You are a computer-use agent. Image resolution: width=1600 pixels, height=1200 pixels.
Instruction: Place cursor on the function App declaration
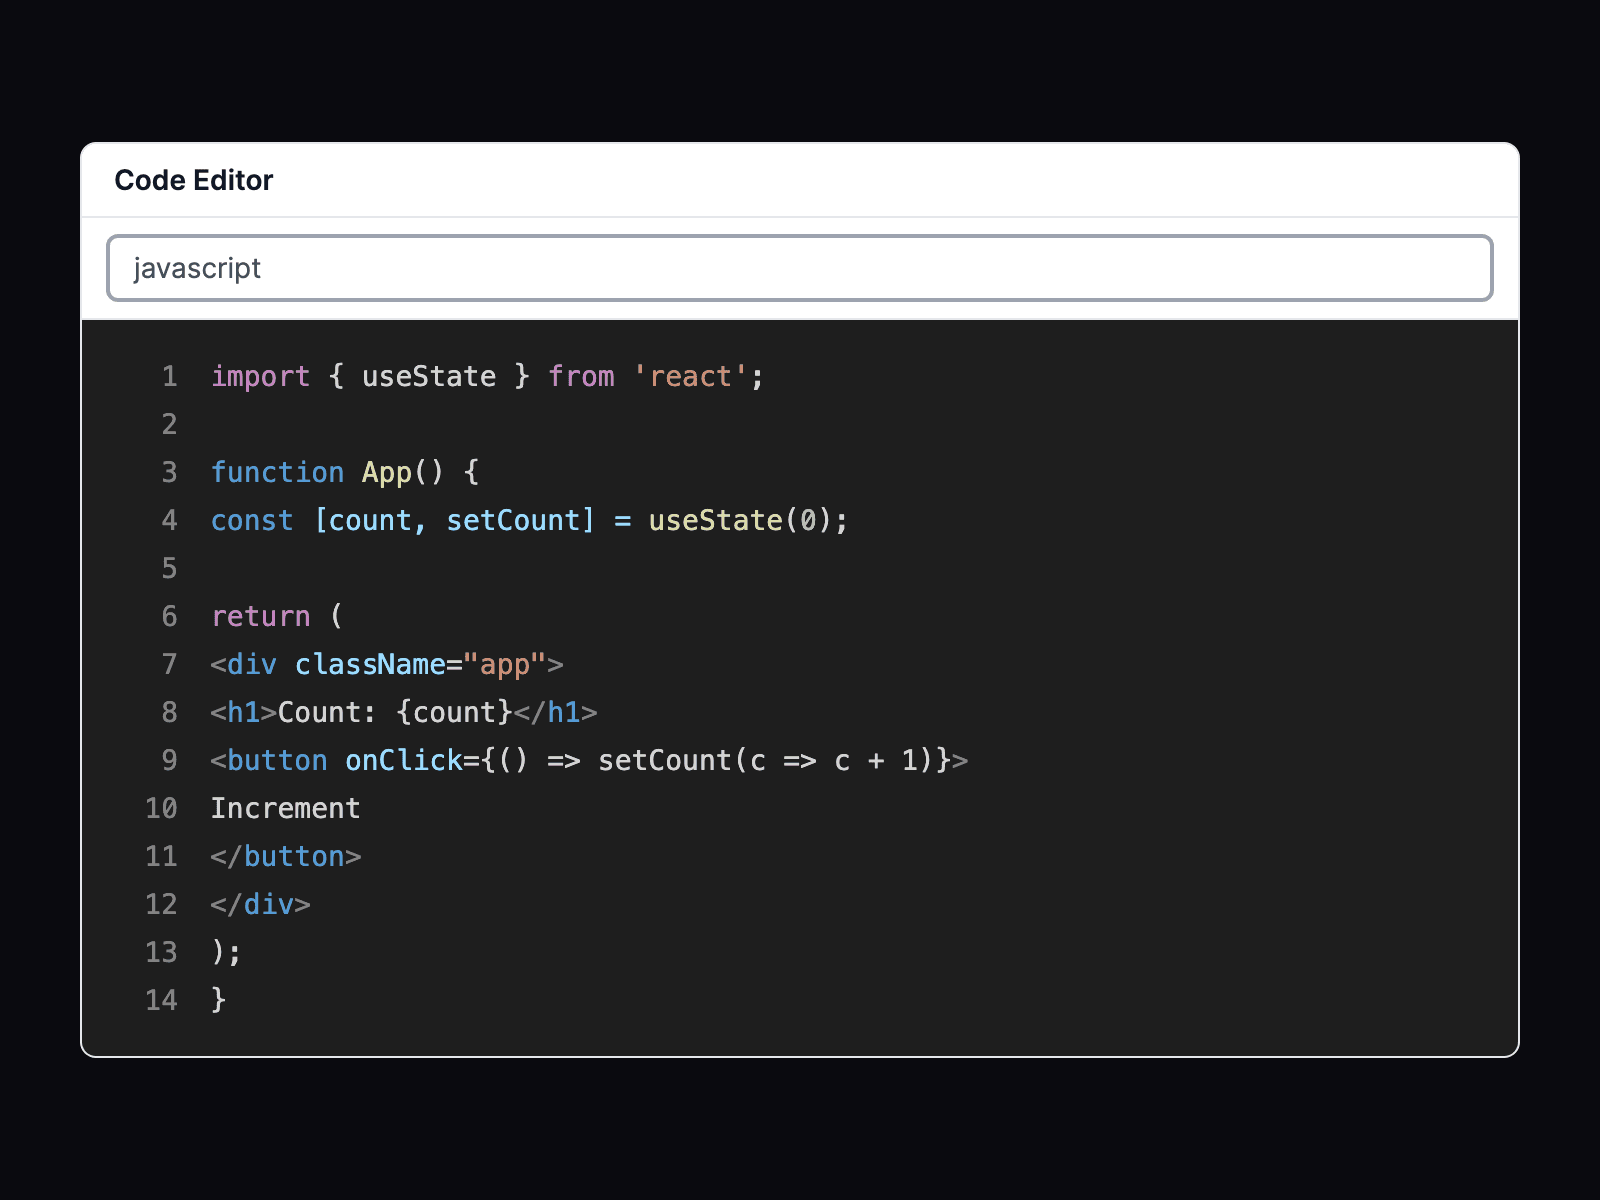(x=330, y=472)
